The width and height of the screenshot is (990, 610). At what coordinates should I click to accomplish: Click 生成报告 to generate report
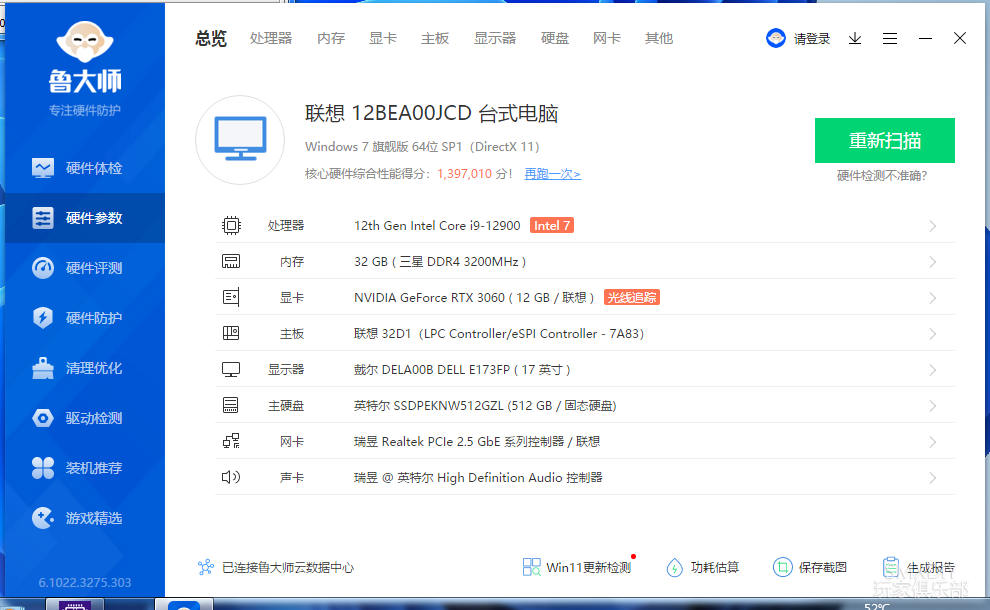919,567
